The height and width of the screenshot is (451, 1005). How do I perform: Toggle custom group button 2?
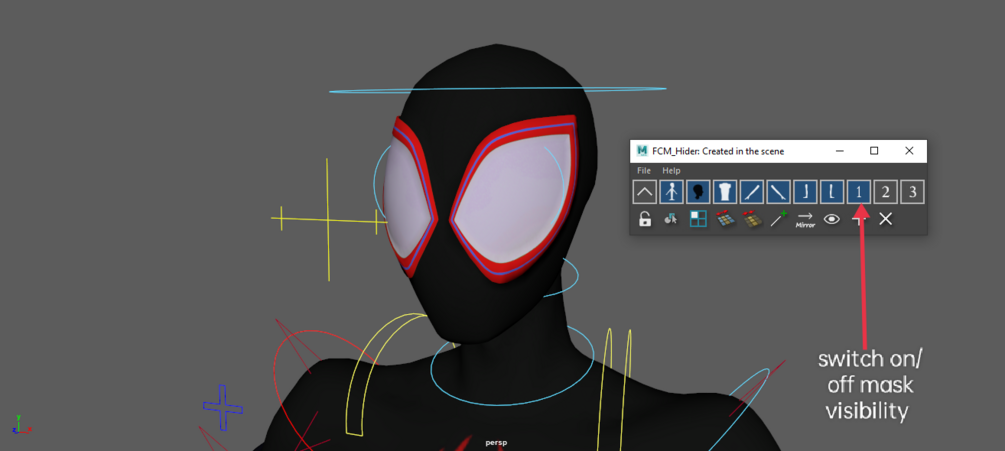pos(885,192)
